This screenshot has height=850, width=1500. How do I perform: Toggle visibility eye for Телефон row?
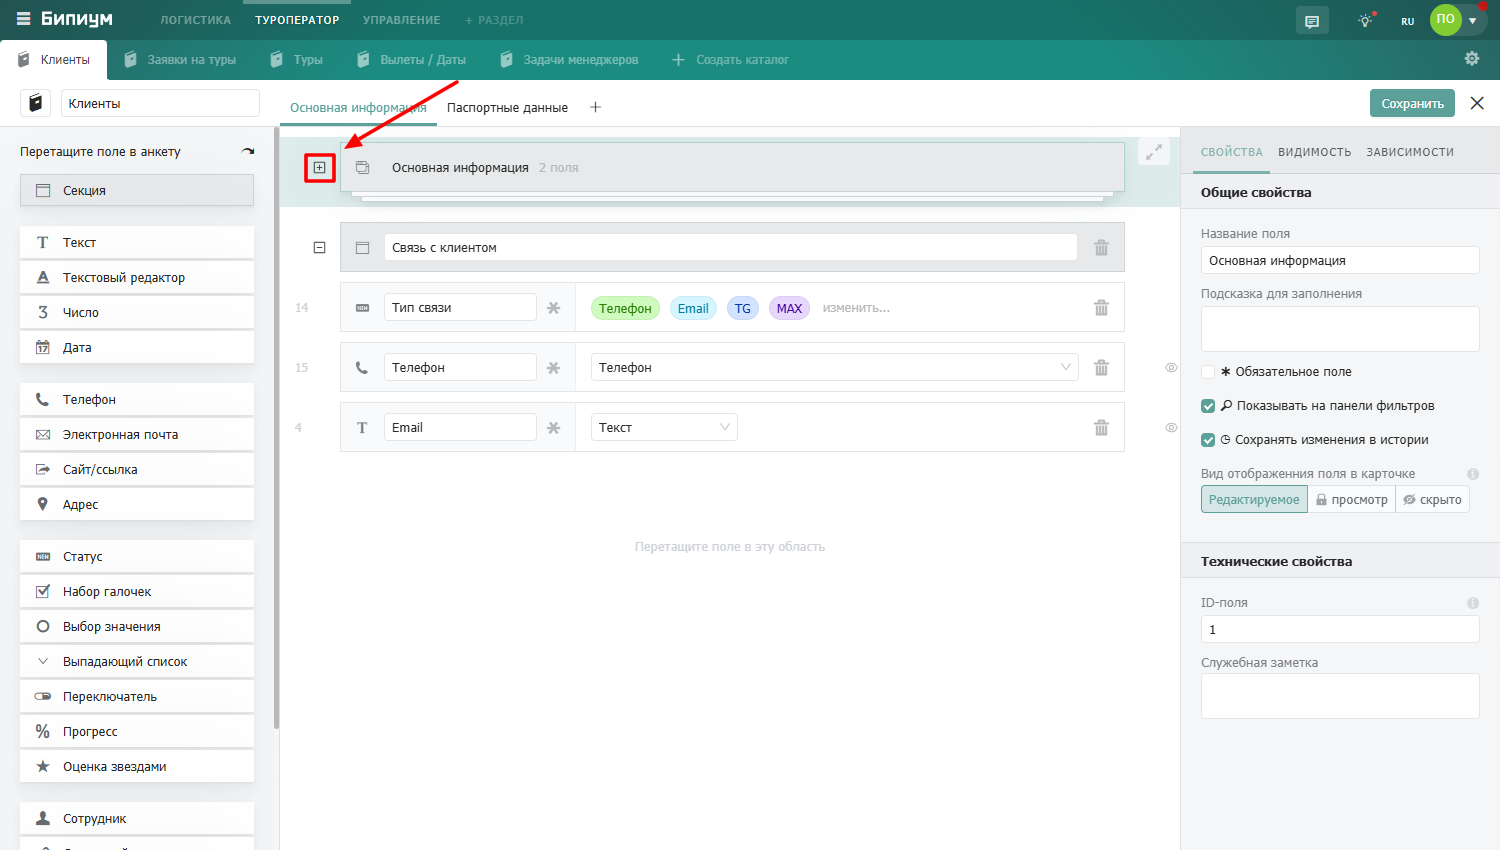(1171, 367)
